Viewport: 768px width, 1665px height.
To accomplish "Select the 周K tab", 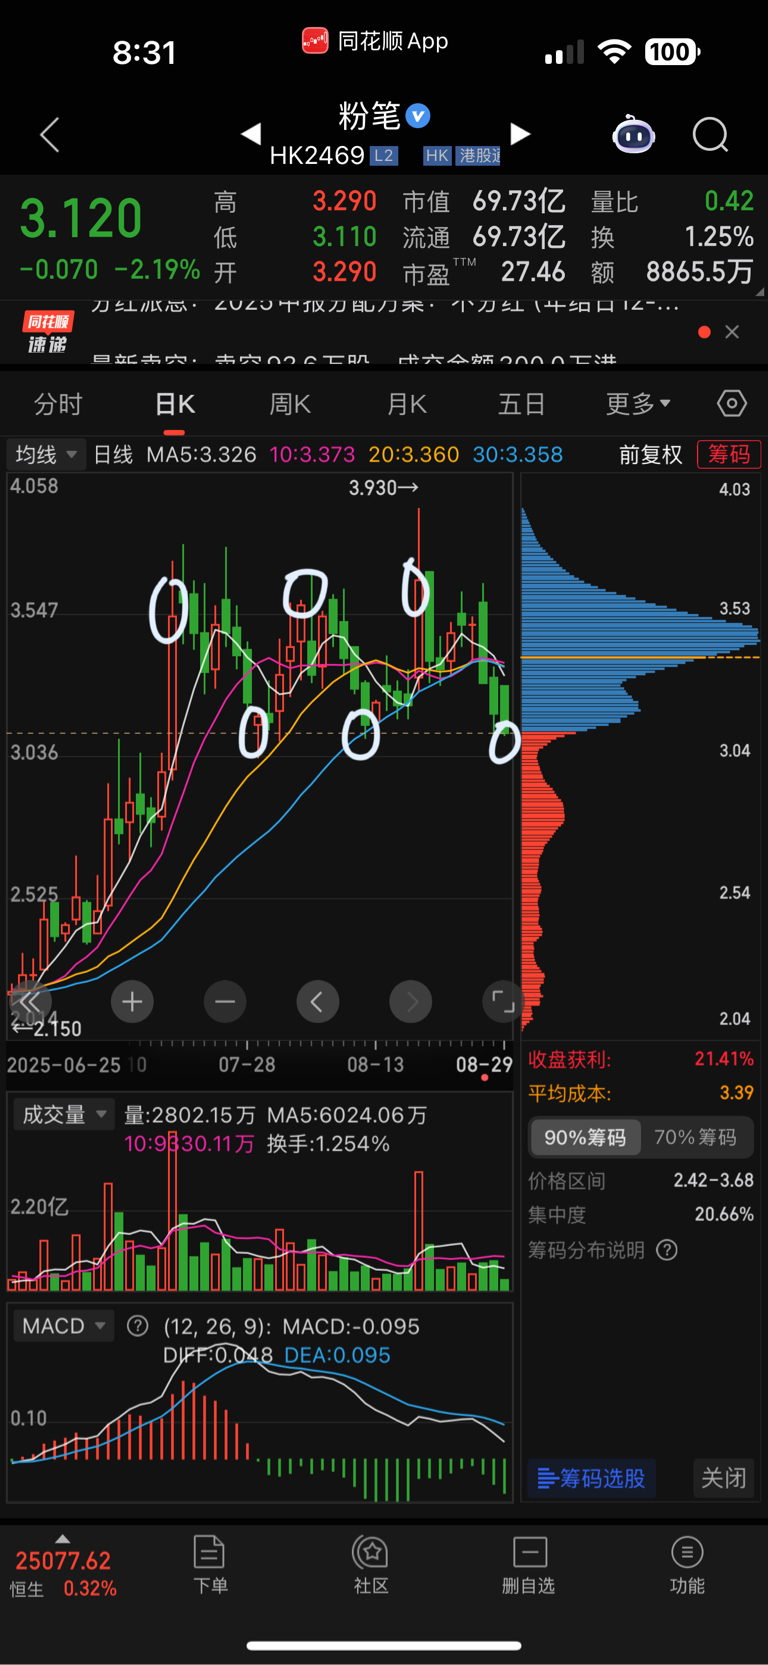I will [x=290, y=404].
